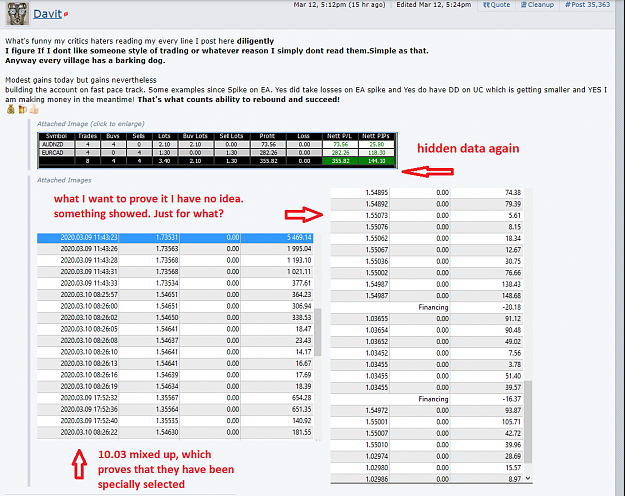
Task: Click the red status dot beside Davit
Action: click(66, 14)
